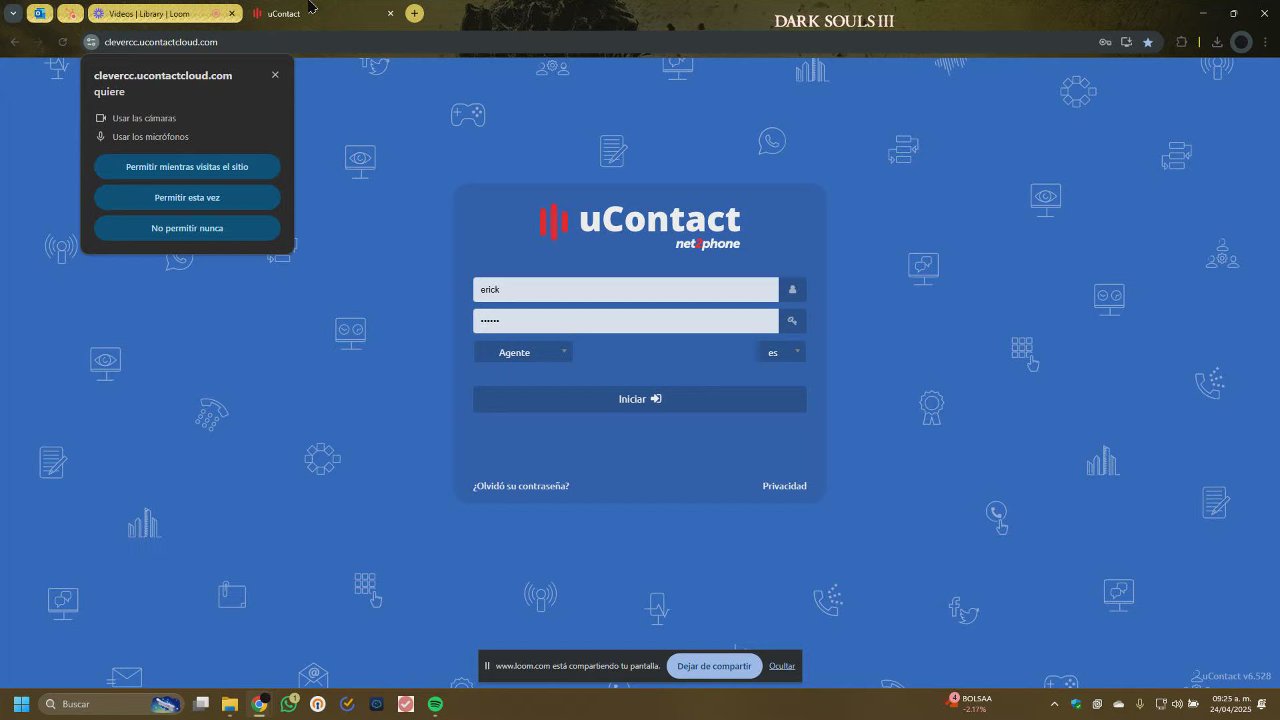Viewport: 1280px width, 720px height.
Task: Focus the username field containing erick
Action: pos(626,290)
